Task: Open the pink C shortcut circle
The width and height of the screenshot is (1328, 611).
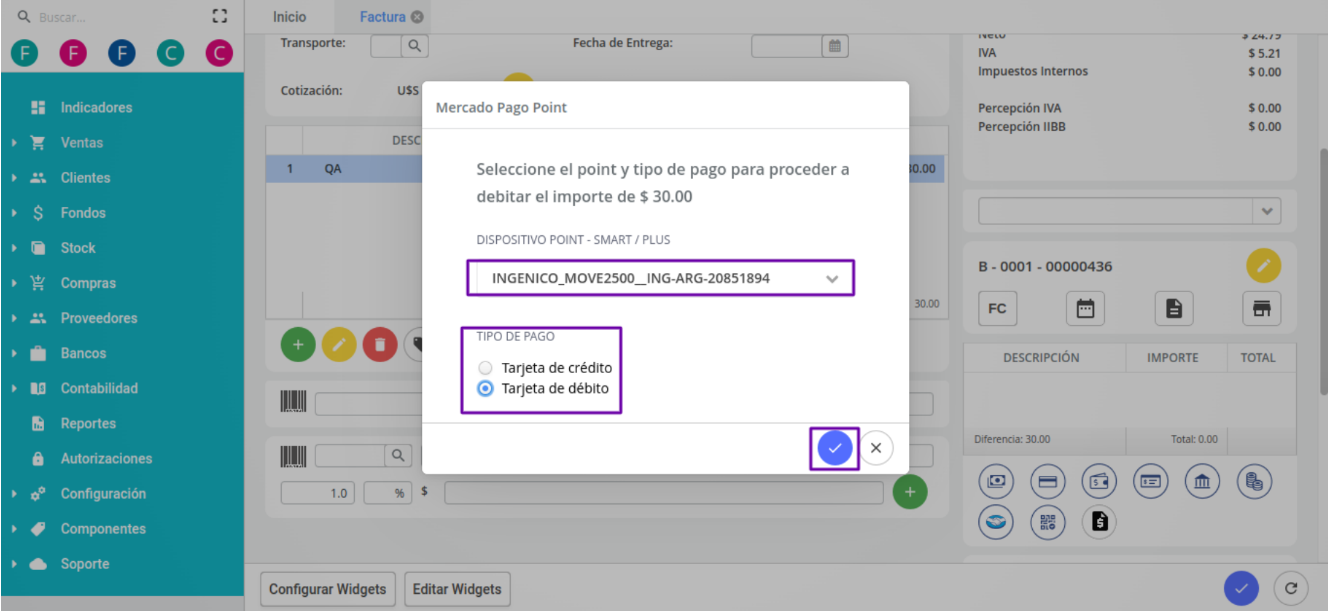Action: [x=219, y=53]
